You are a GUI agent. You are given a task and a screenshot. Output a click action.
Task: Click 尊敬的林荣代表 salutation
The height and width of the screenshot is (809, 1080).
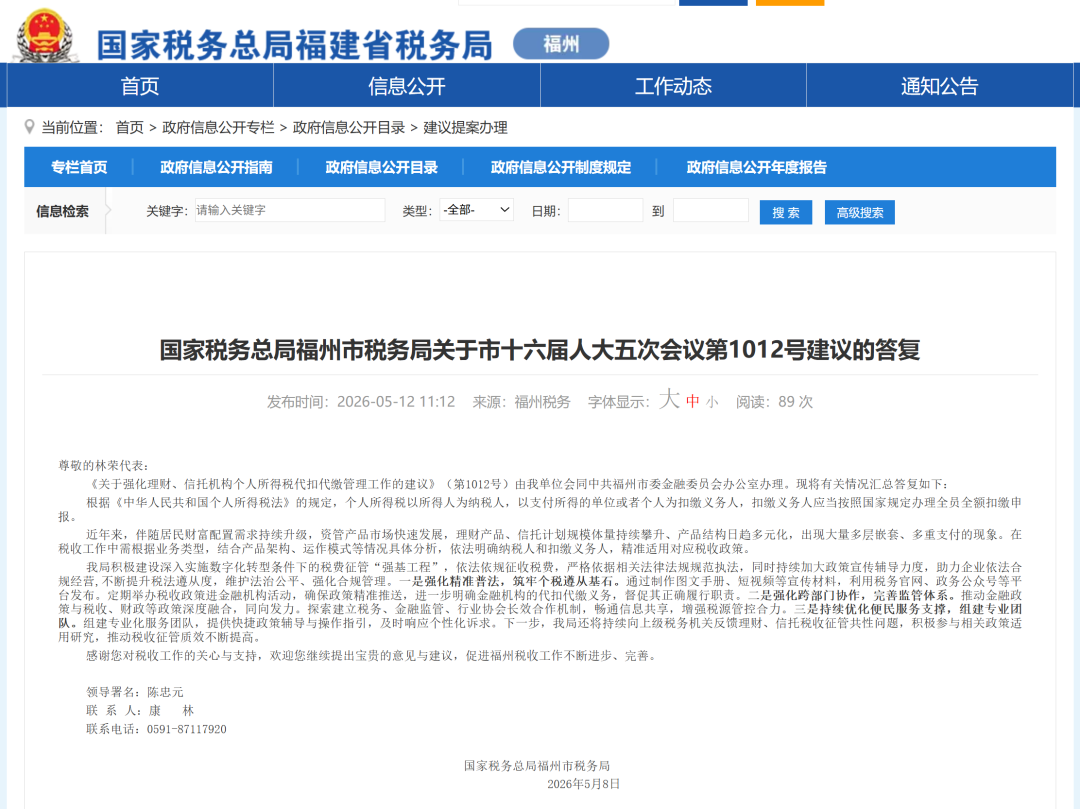pos(103,466)
